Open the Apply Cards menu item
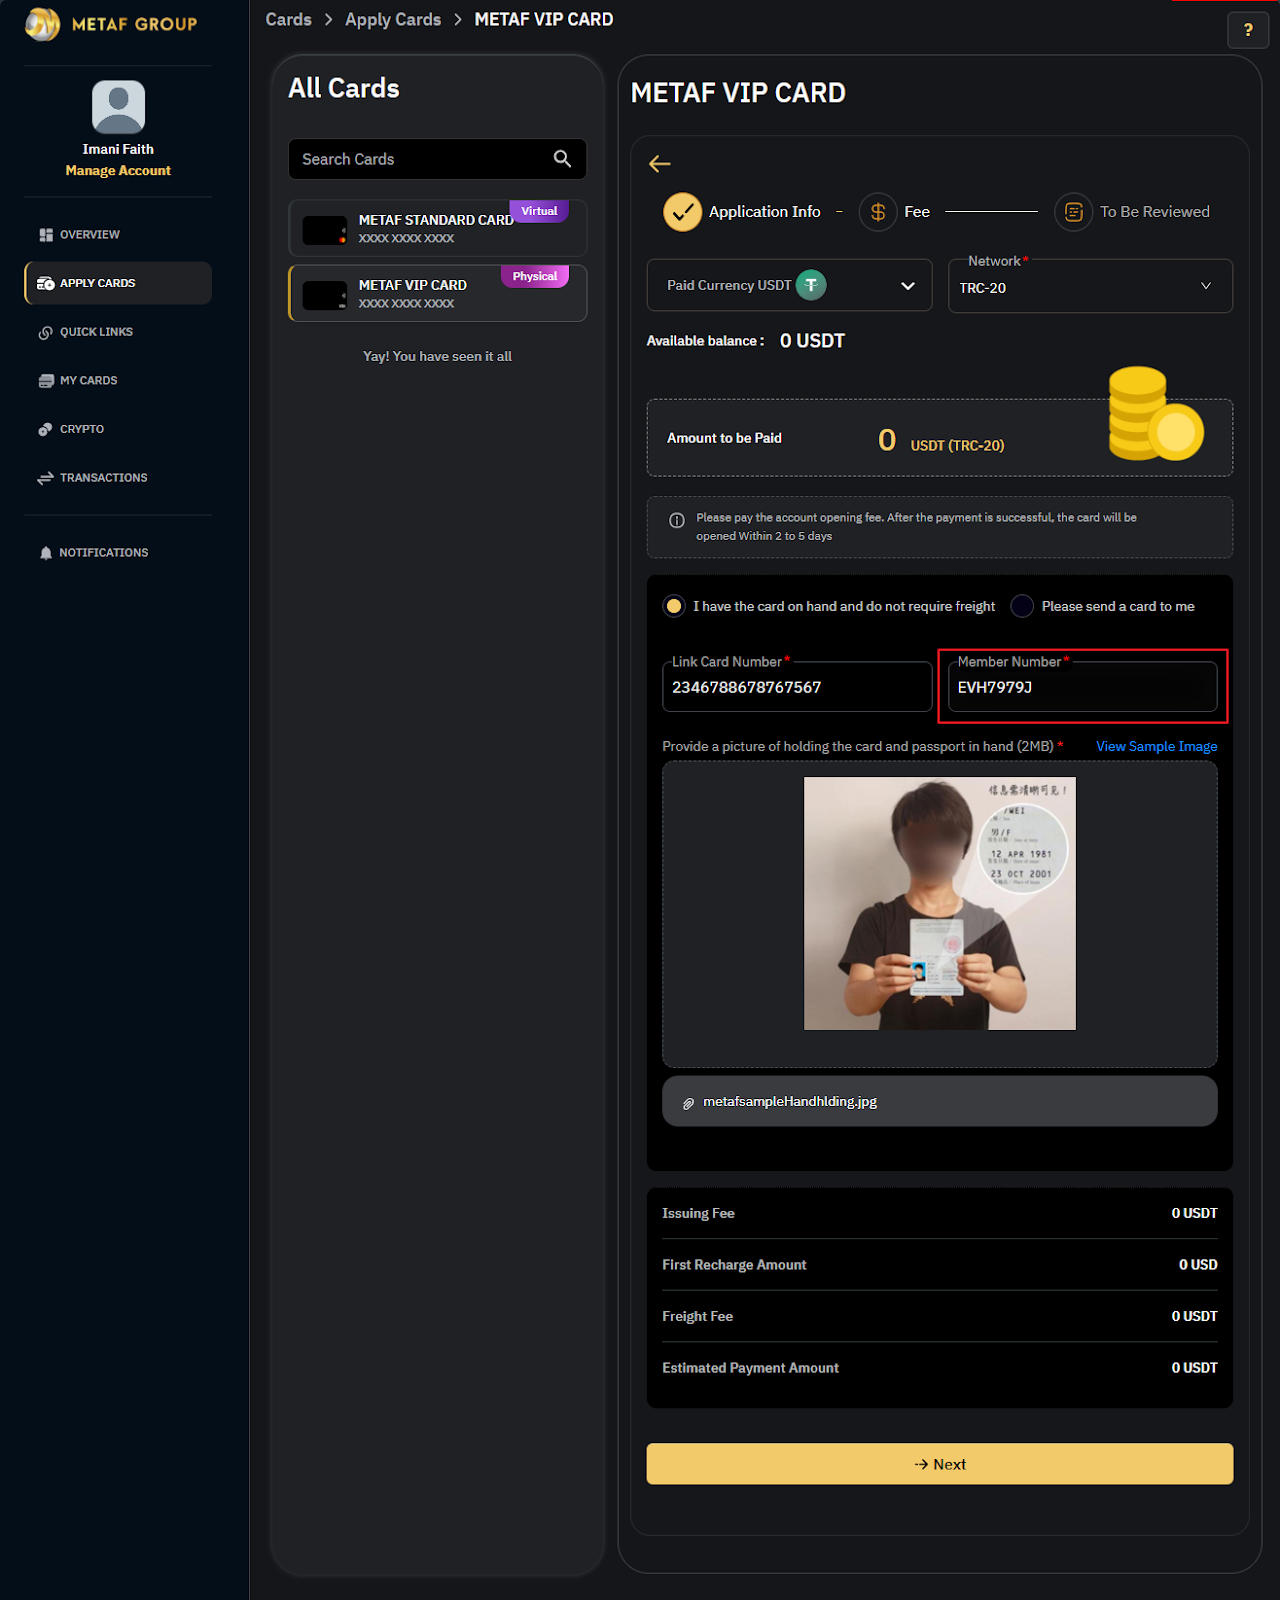The height and width of the screenshot is (1600, 1280). point(118,283)
